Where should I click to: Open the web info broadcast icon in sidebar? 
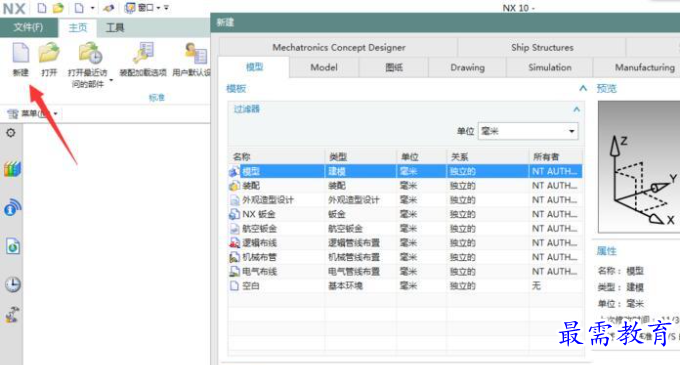(x=13, y=207)
